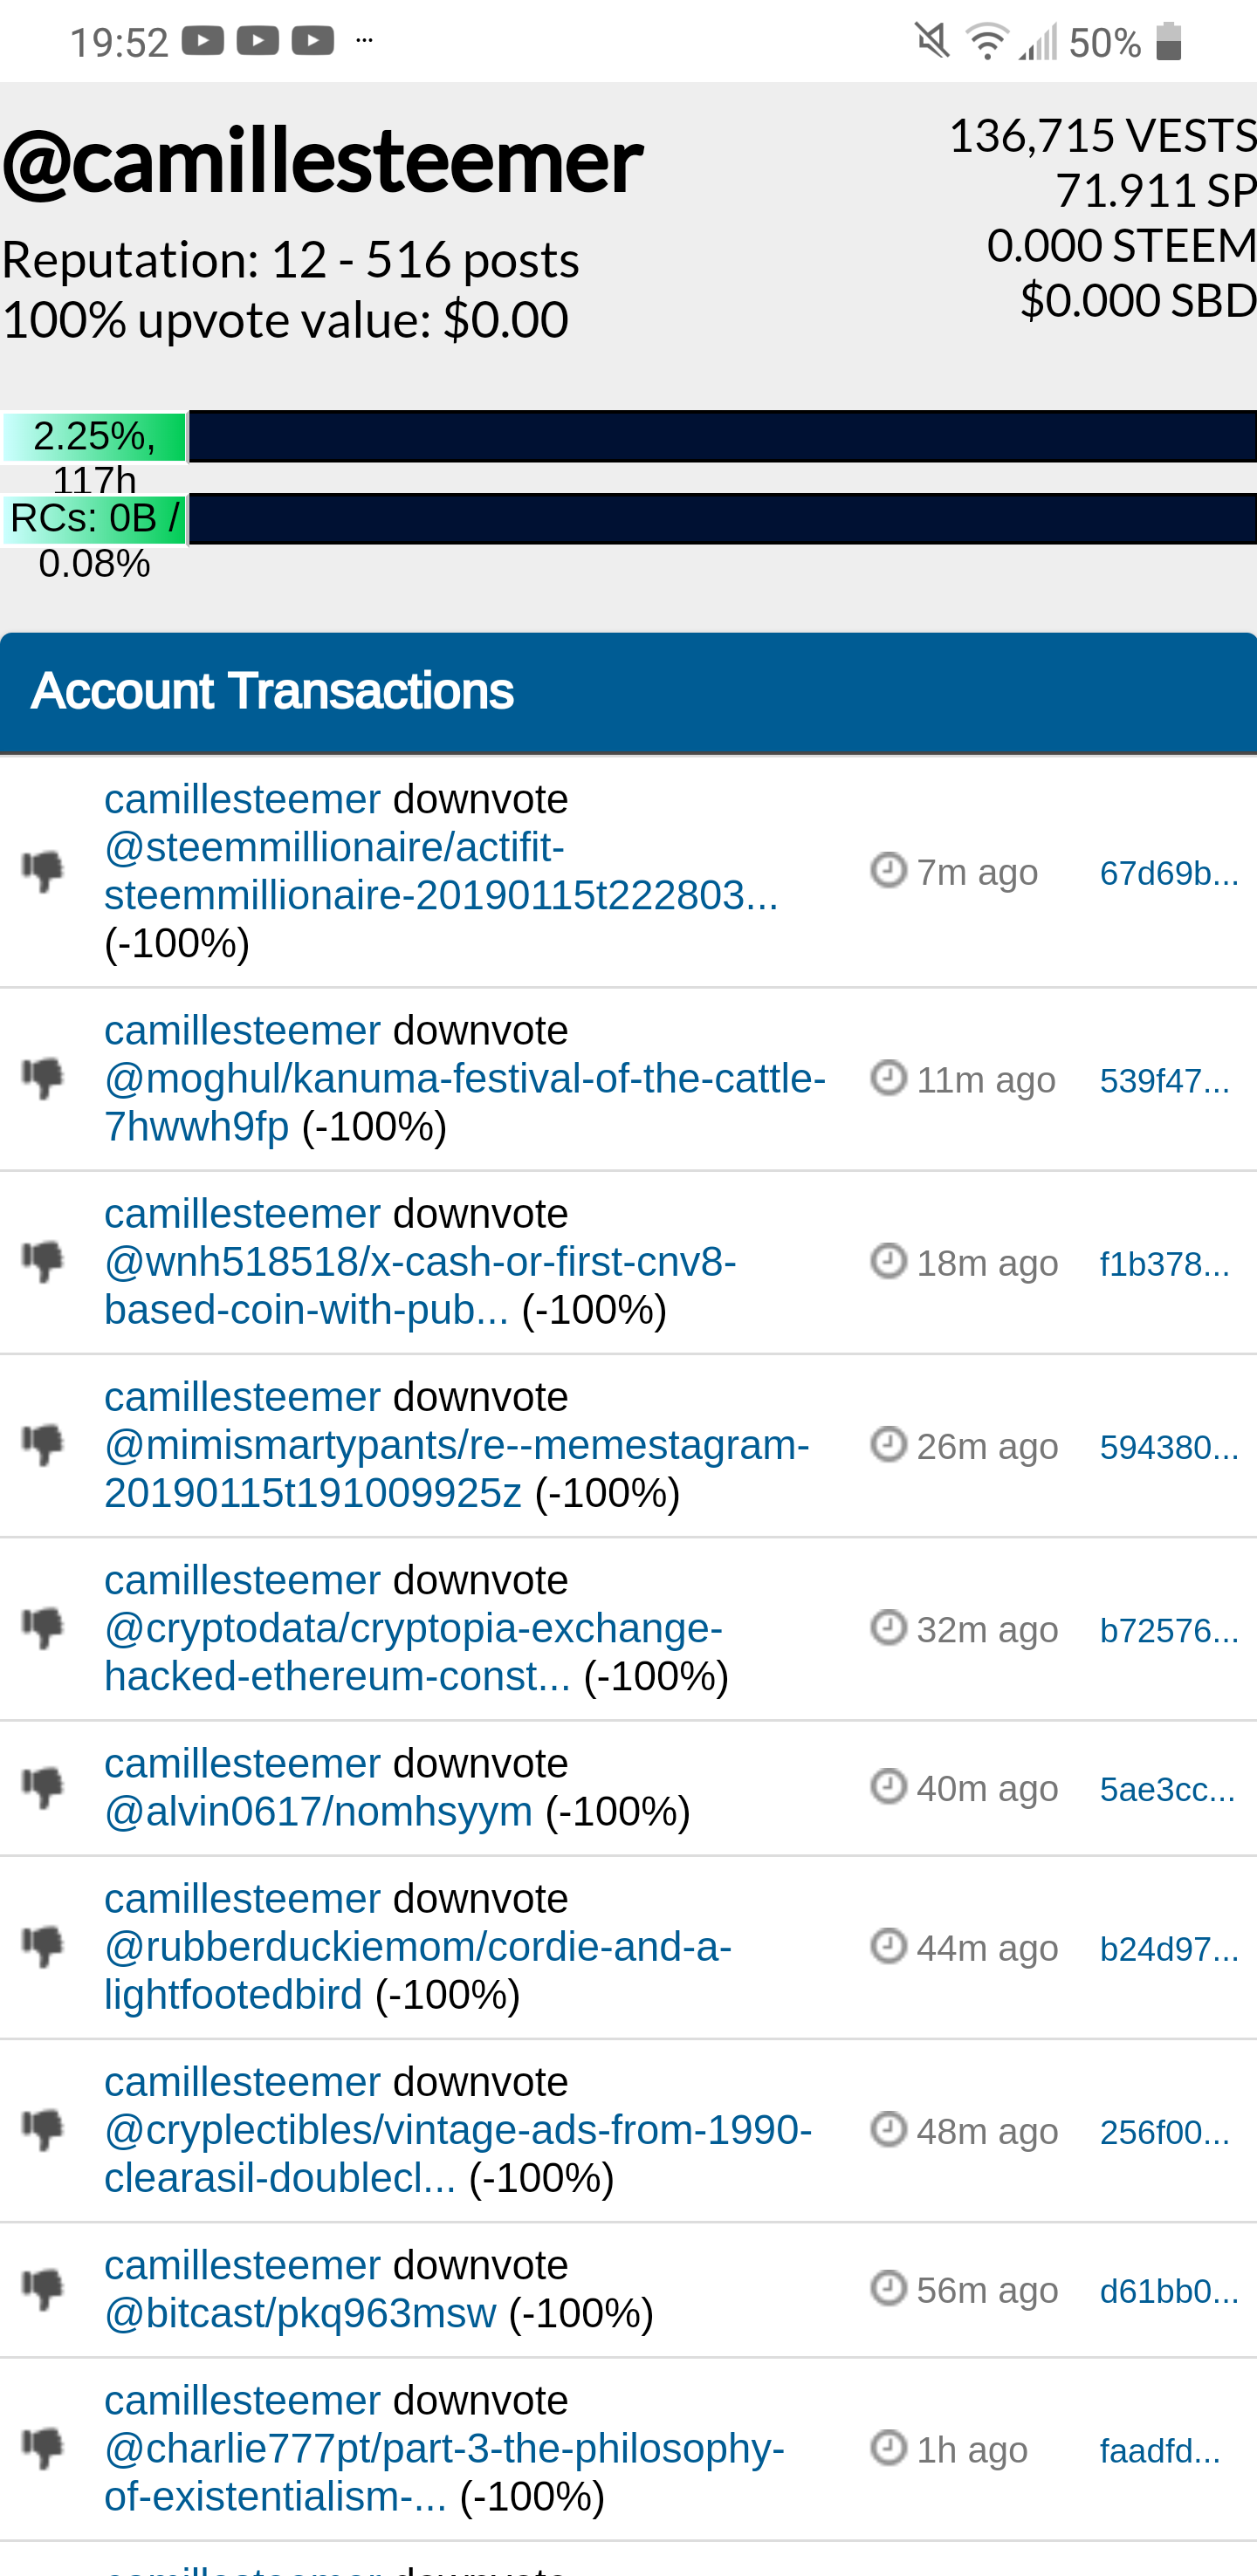Screen dimensions: 1257x2576
Task: Click the RCs resource credits bar
Action: click(x=721, y=519)
